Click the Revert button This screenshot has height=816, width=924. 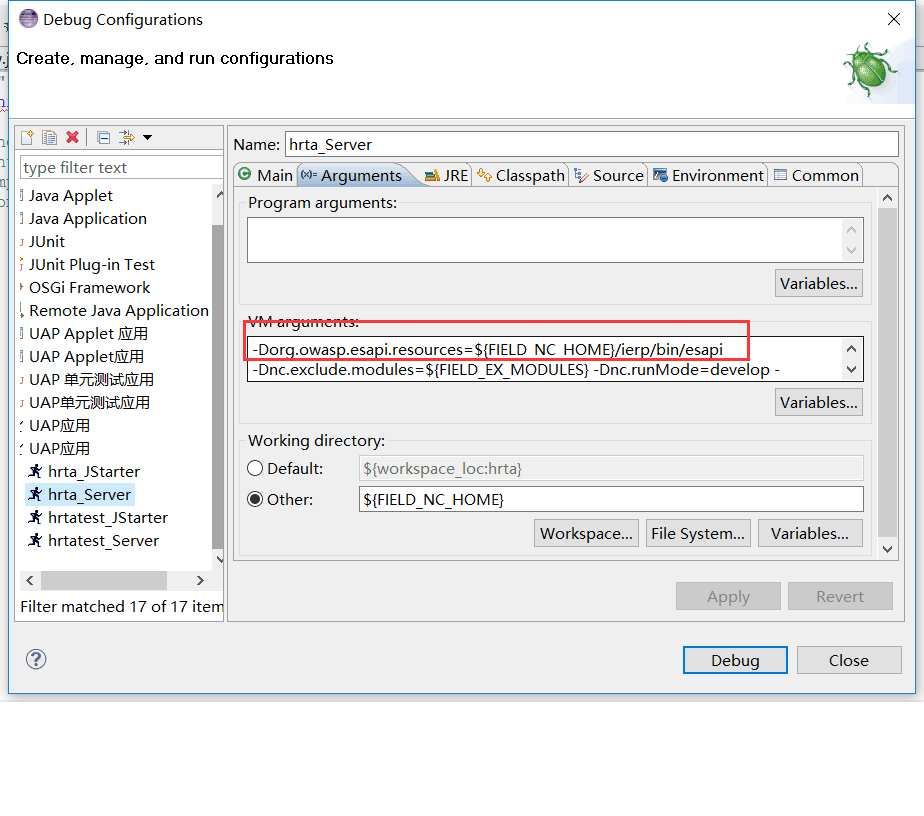pos(840,596)
